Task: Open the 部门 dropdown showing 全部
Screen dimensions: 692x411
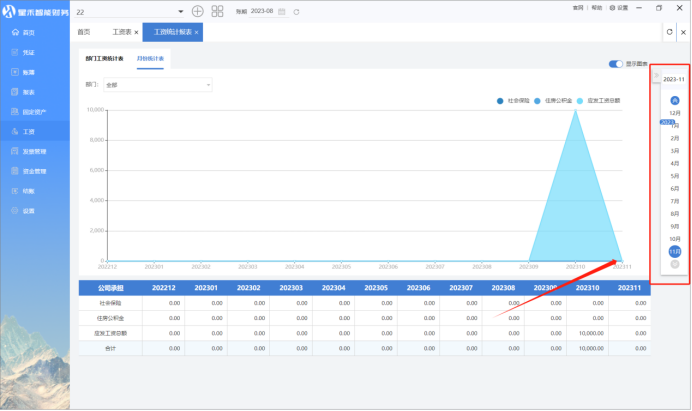Action: [157, 85]
